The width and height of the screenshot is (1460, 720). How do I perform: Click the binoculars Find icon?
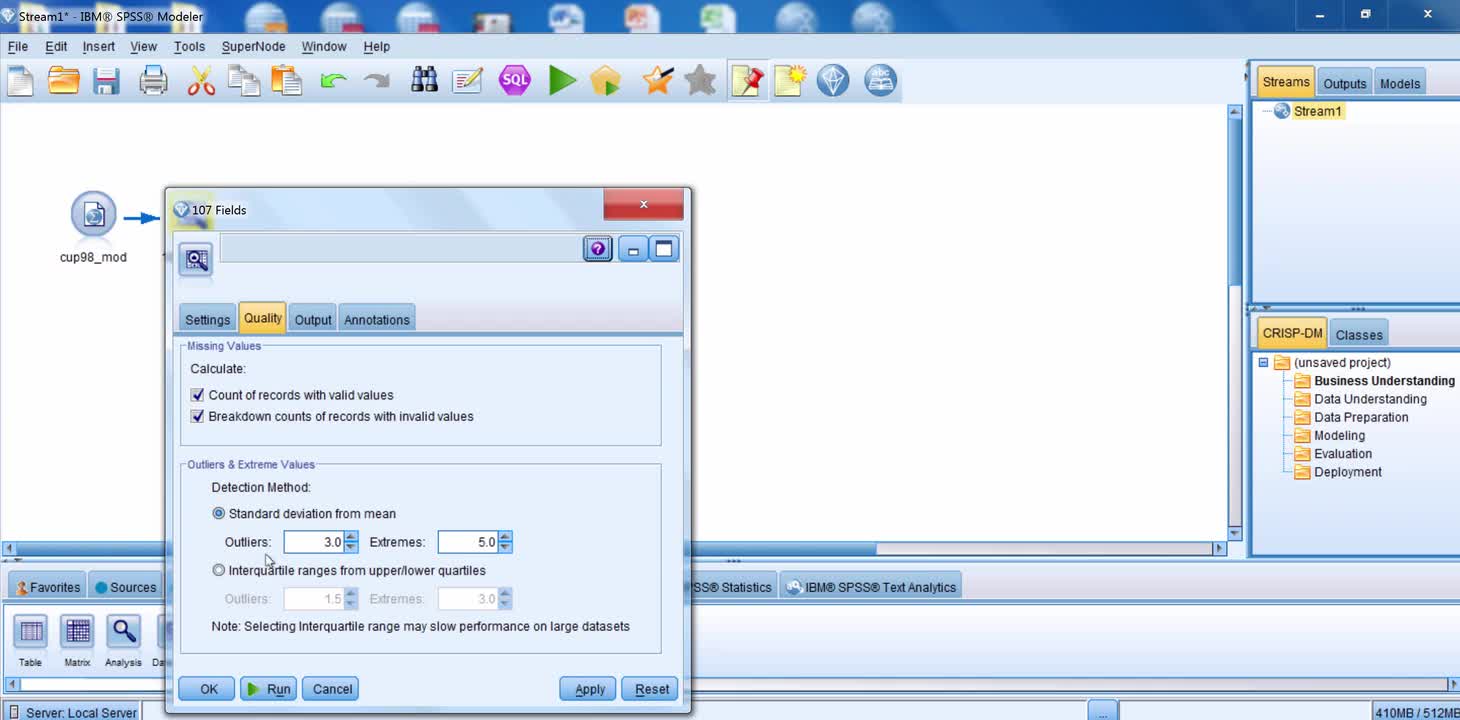click(424, 81)
